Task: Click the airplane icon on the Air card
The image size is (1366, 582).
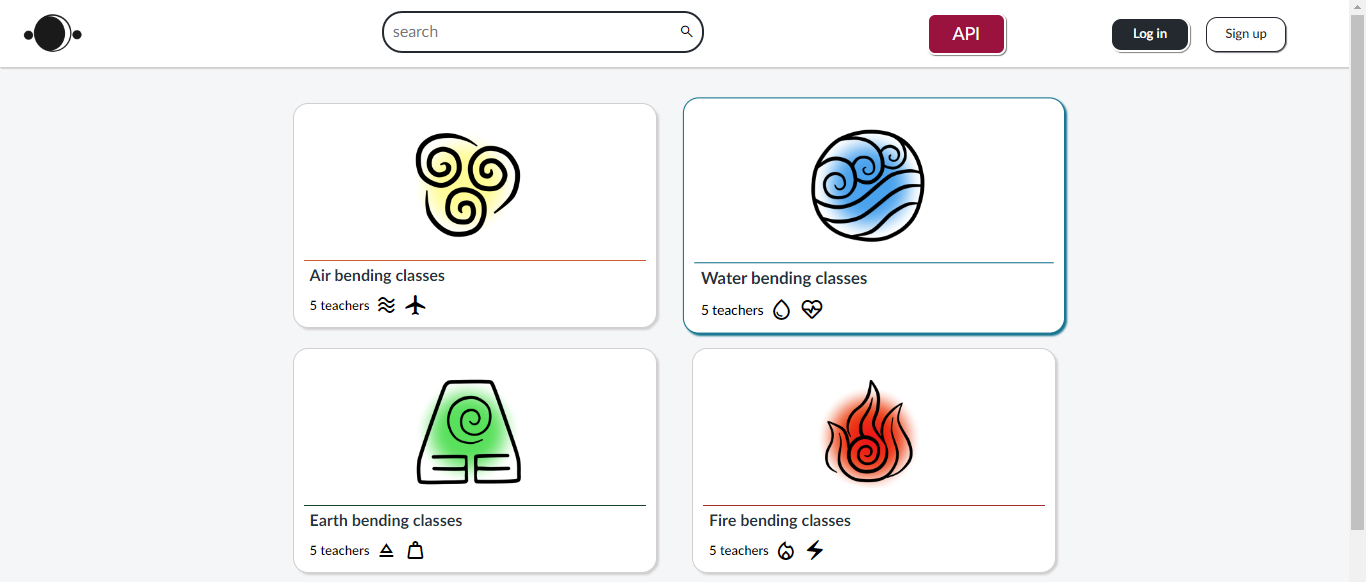Action: [416, 305]
